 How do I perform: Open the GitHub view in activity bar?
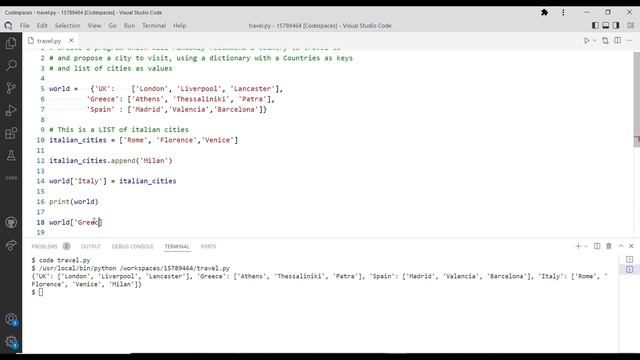(x=11, y=222)
